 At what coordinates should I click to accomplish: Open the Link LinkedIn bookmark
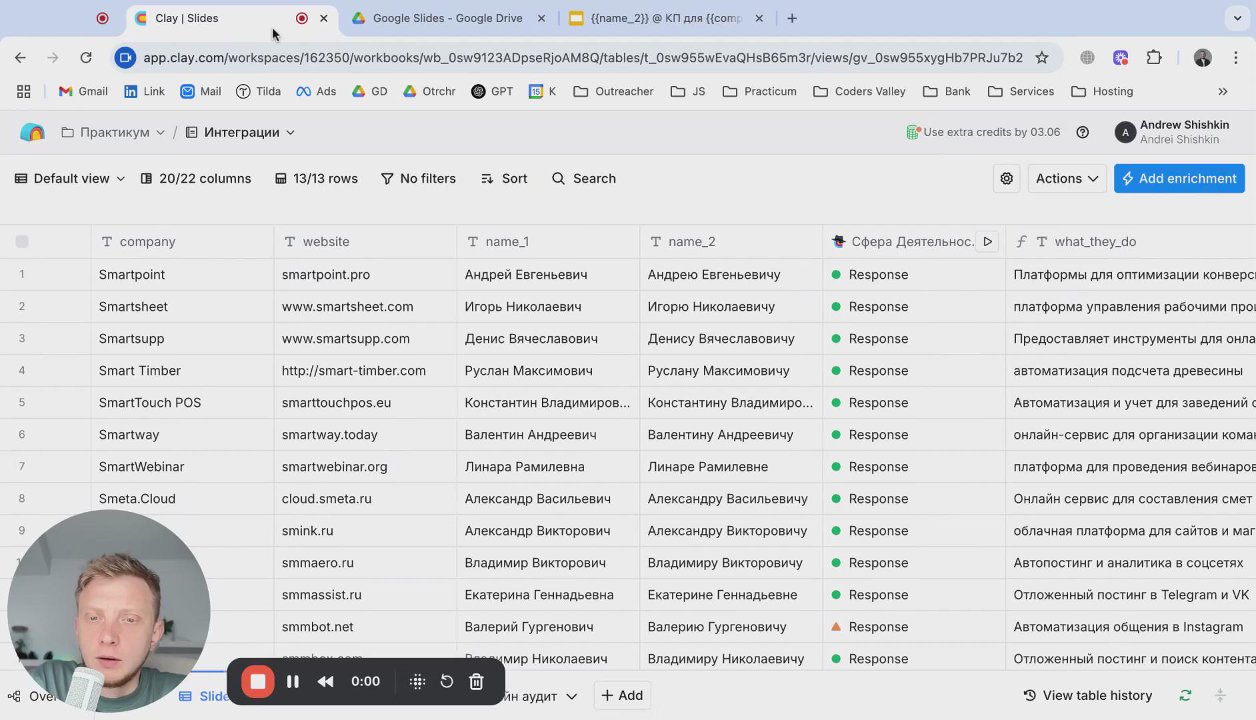point(145,91)
